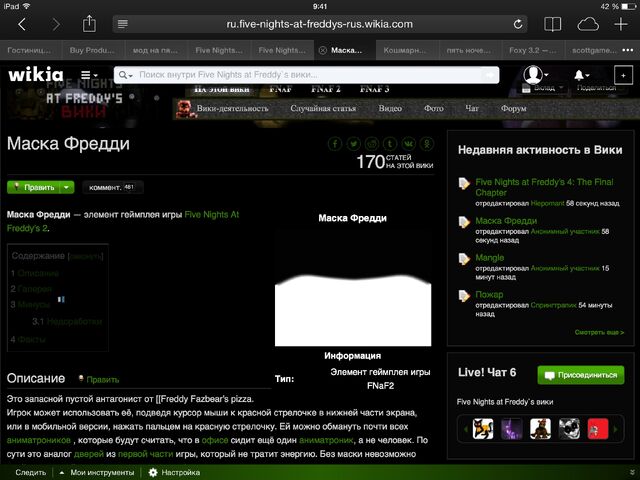The image size is (640, 480).
Task: Open Five Nights at Freddy's 4 activity link
Action: coord(544,187)
